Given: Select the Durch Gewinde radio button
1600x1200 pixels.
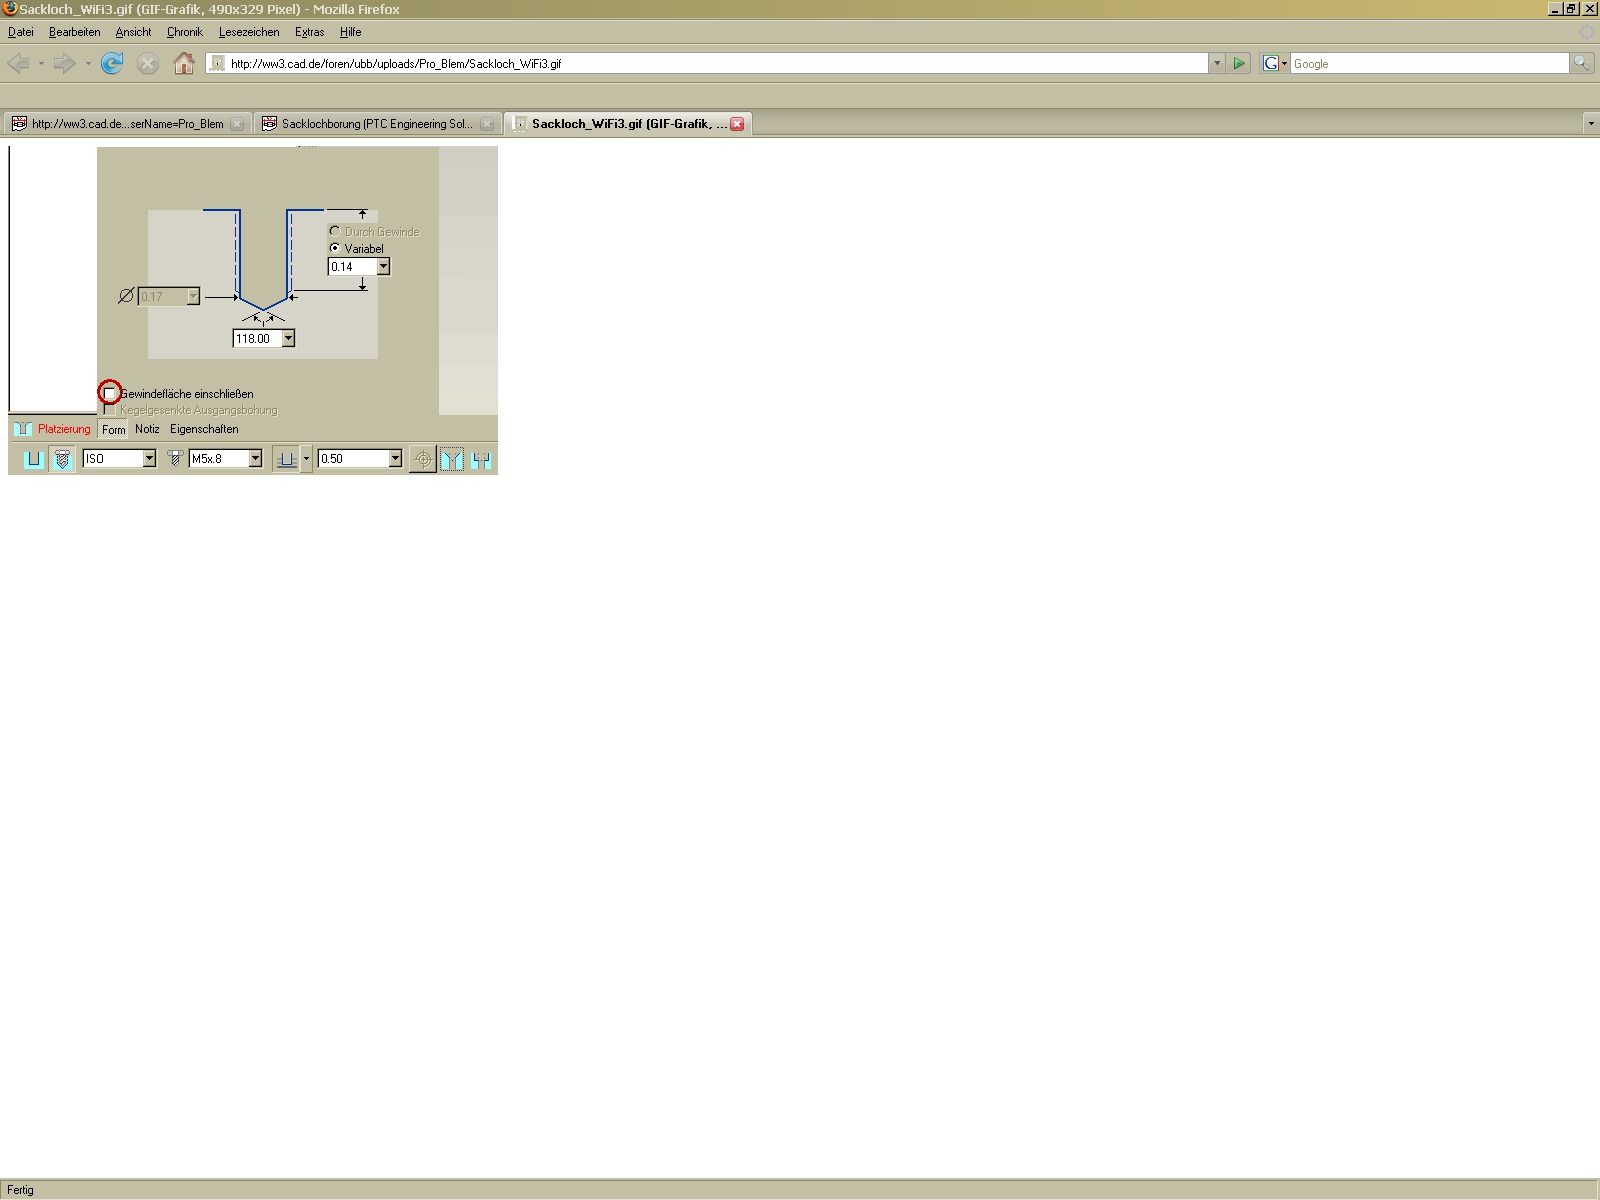Looking at the screenshot, I should [335, 231].
